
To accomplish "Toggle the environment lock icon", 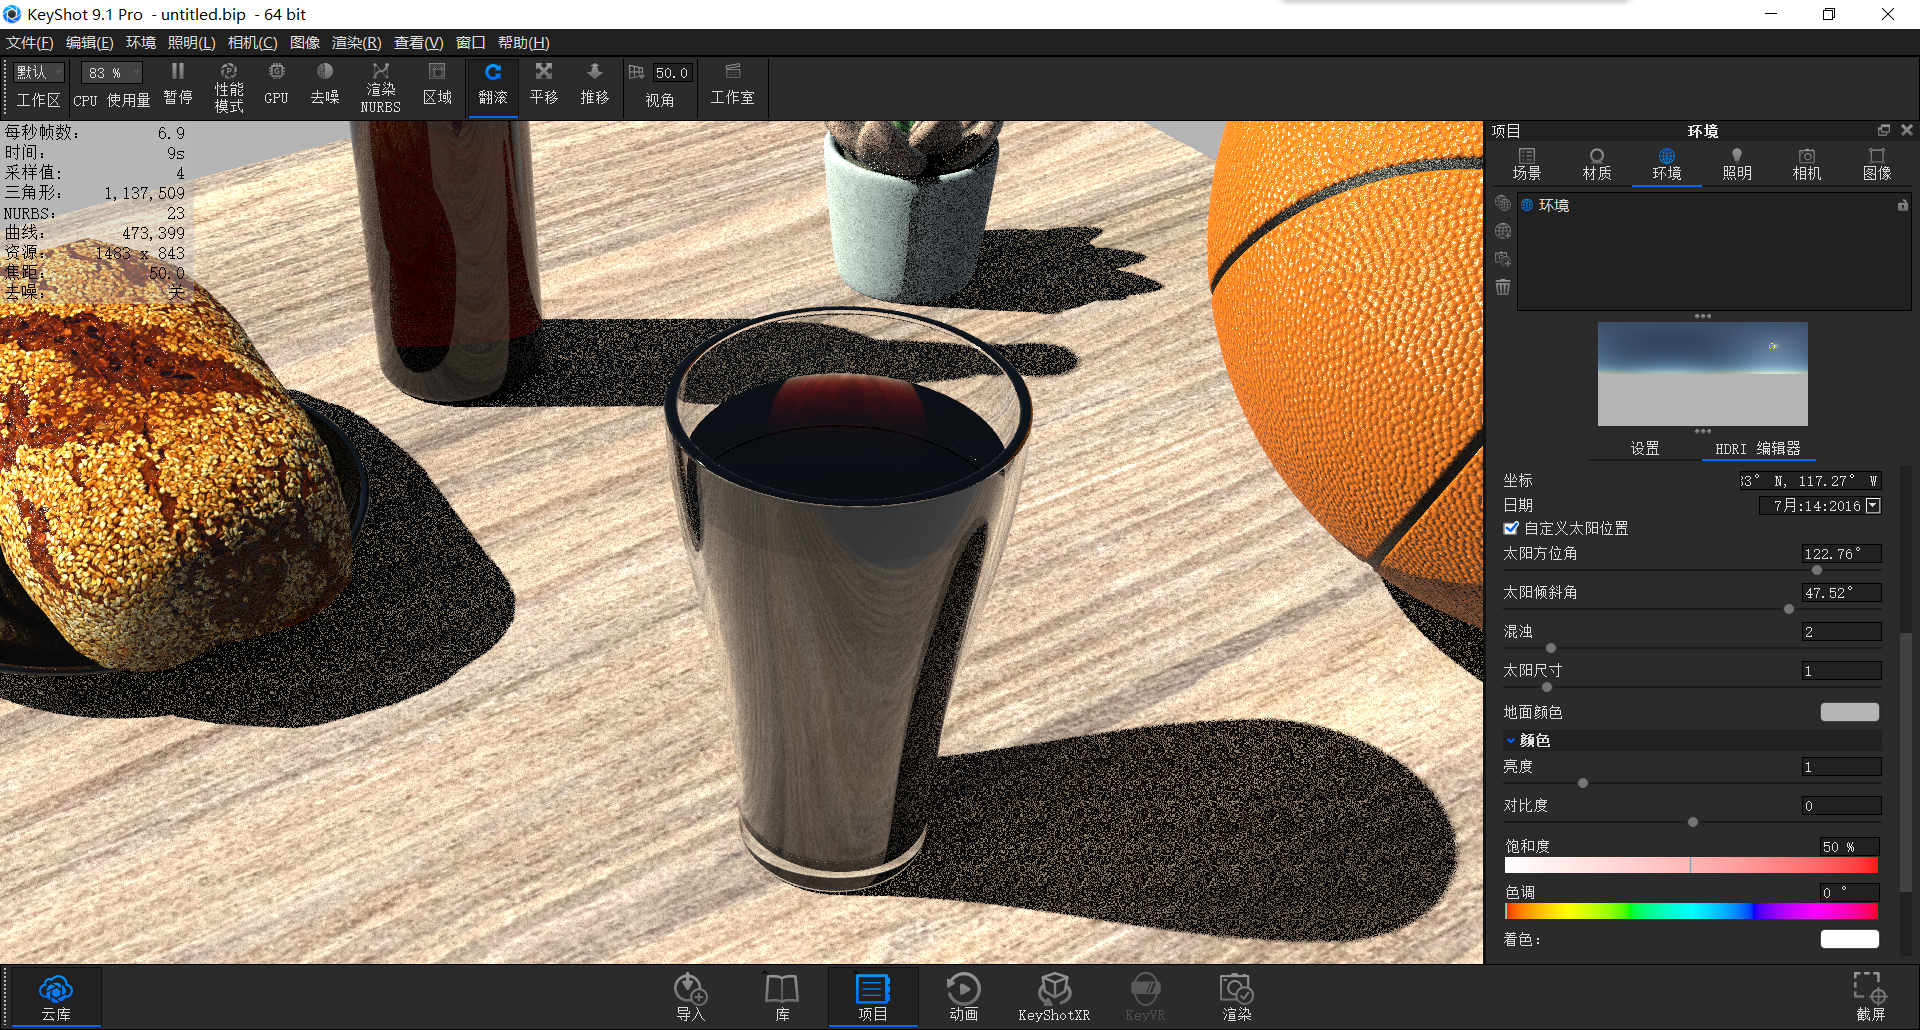I will (x=1903, y=205).
